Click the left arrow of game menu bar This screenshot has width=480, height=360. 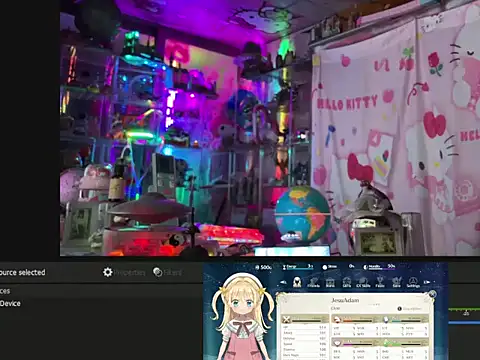coord(283,282)
